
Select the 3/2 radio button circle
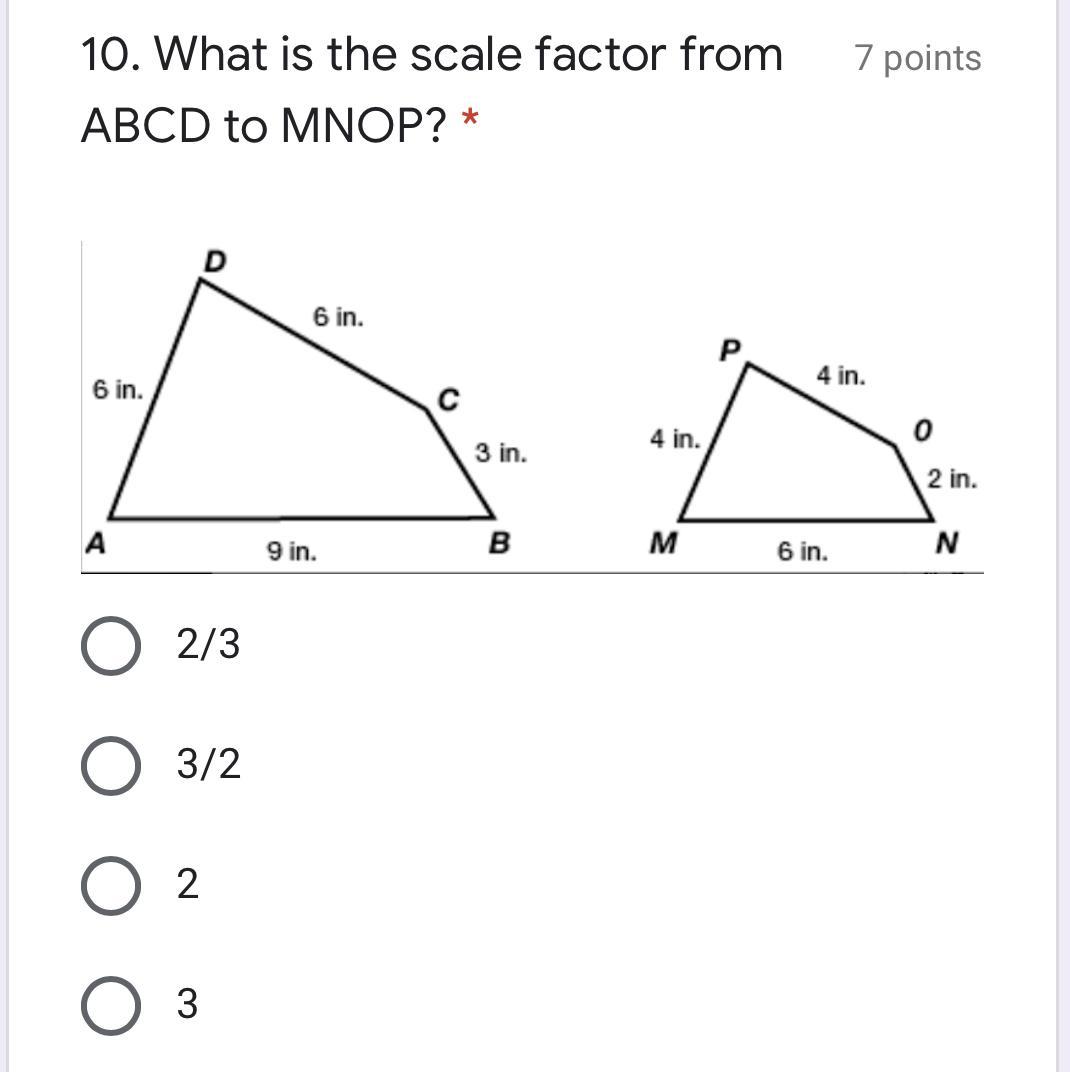(x=110, y=765)
